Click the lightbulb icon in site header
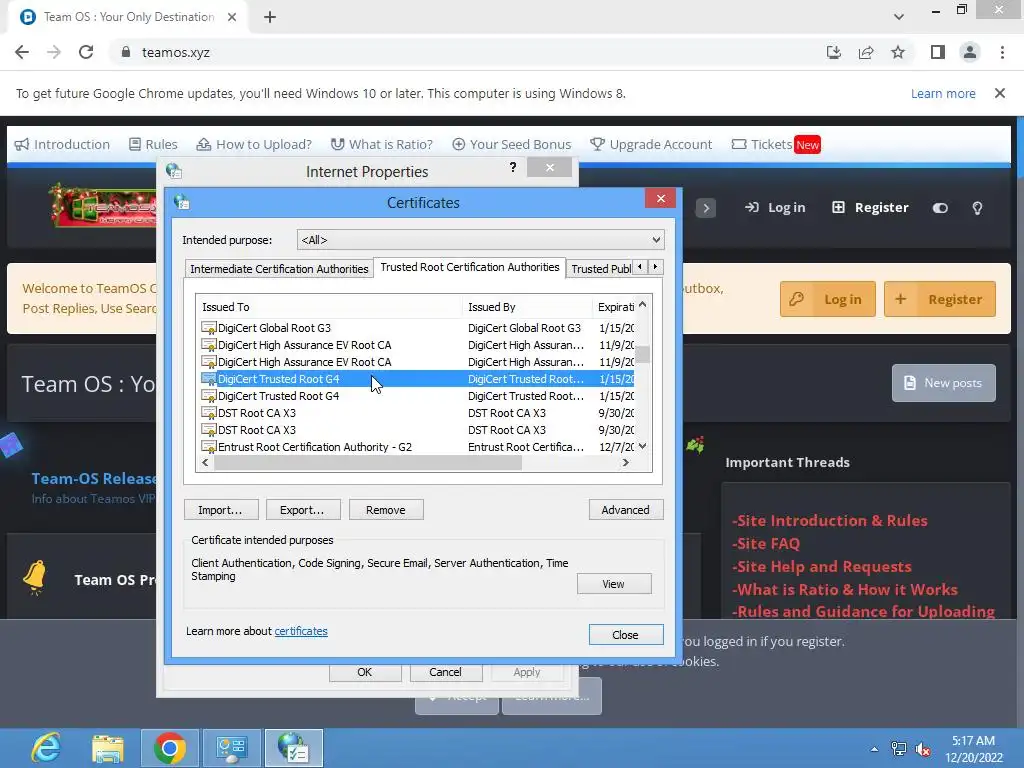This screenshot has width=1024, height=768. point(978,208)
